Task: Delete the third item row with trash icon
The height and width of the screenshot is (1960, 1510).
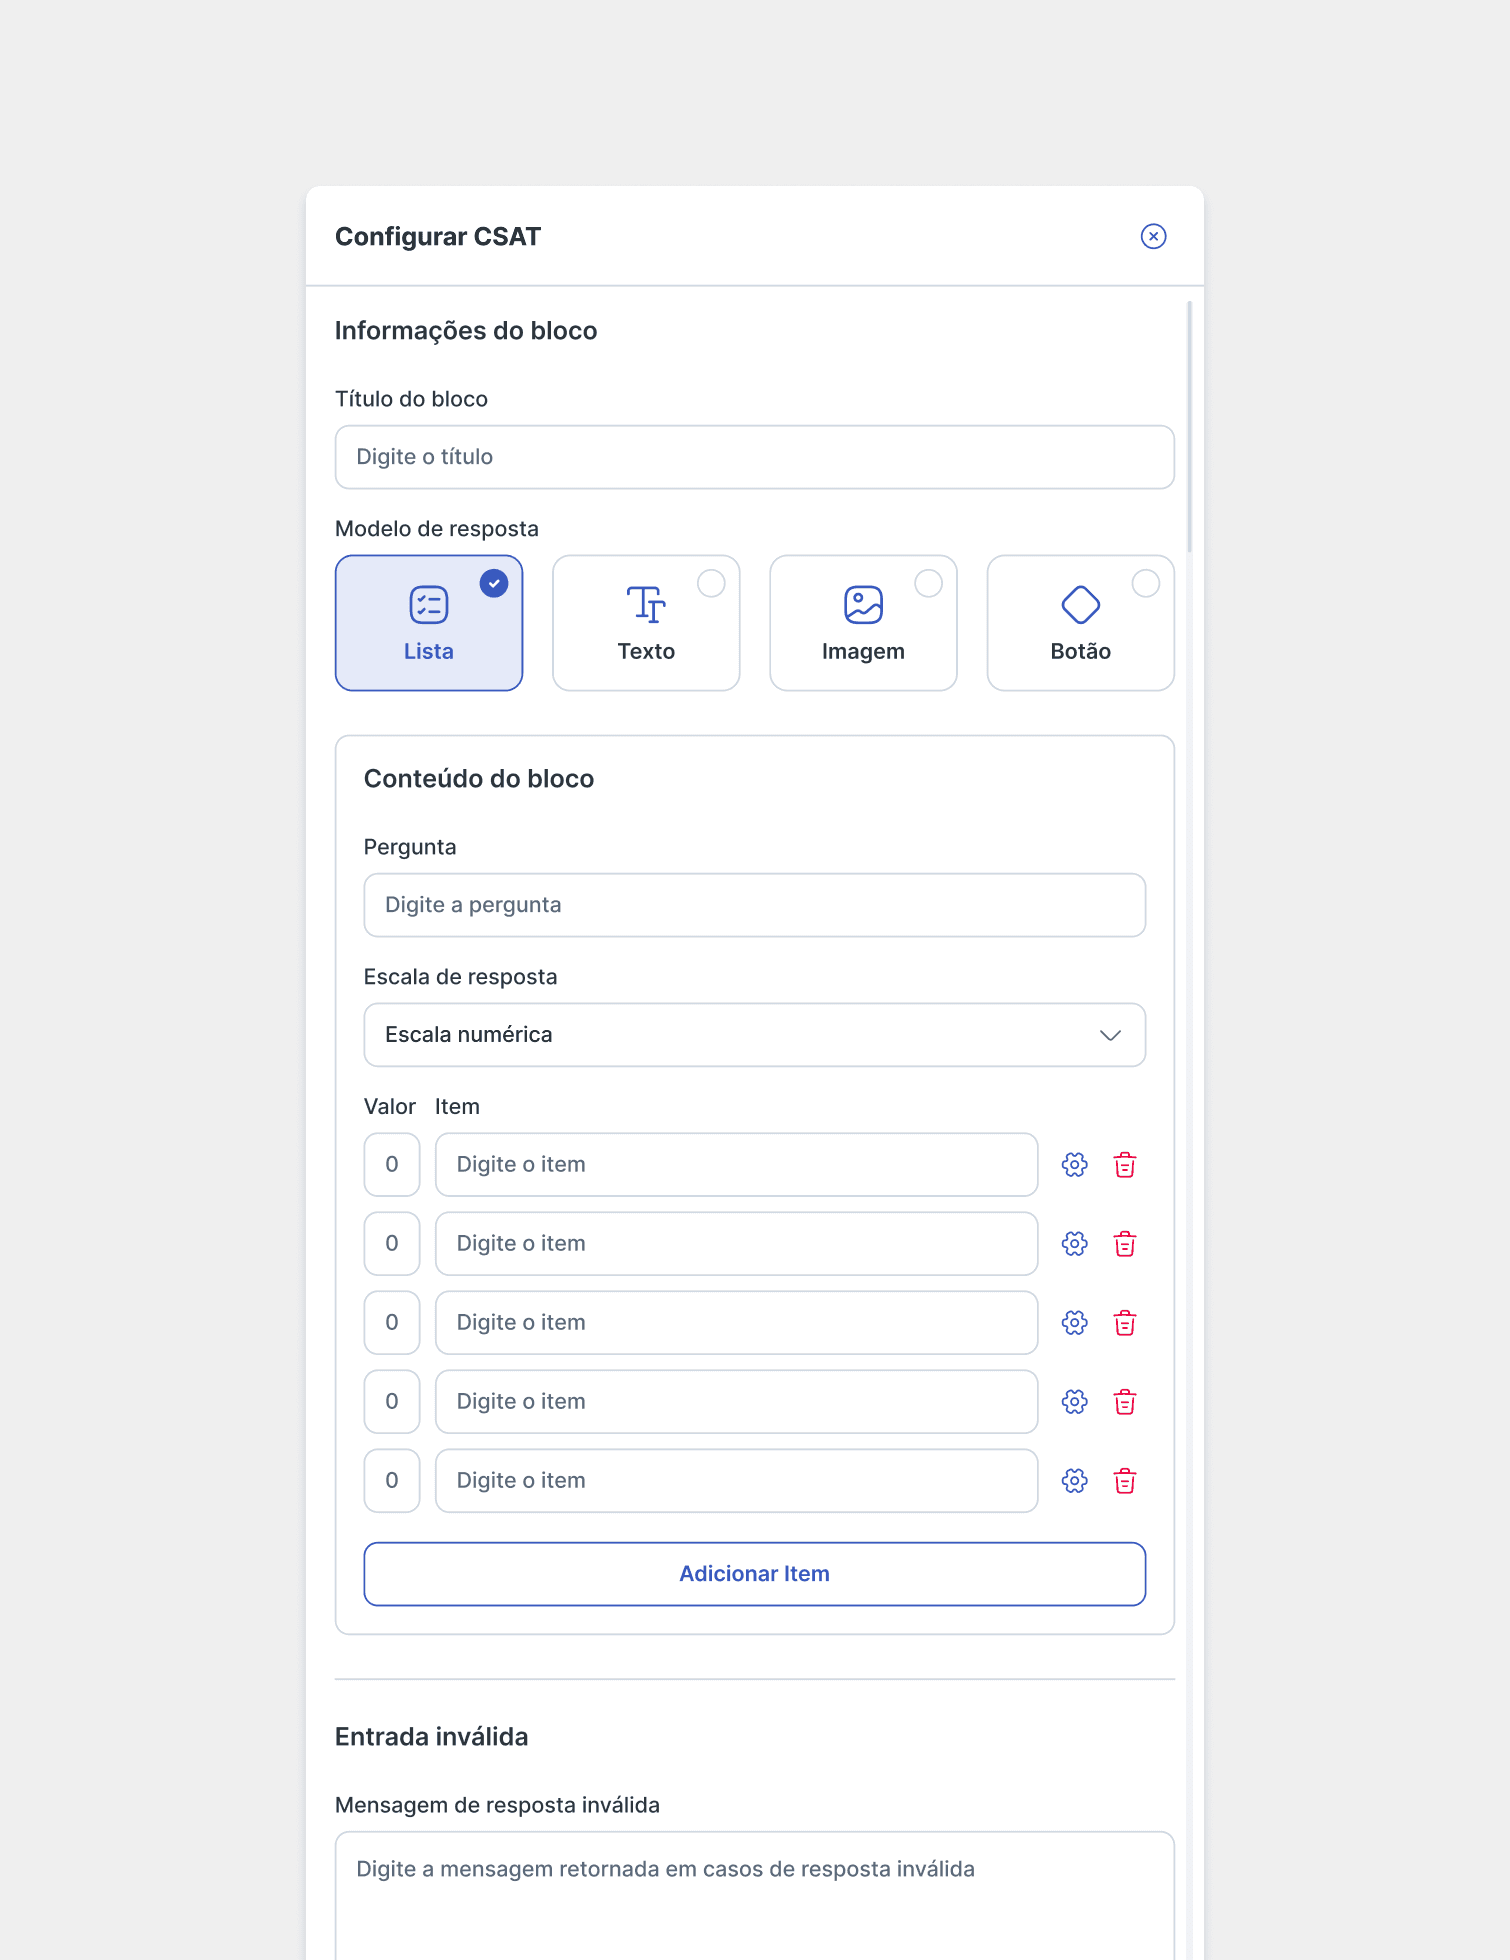Action: pyautogui.click(x=1125, y=1323)
